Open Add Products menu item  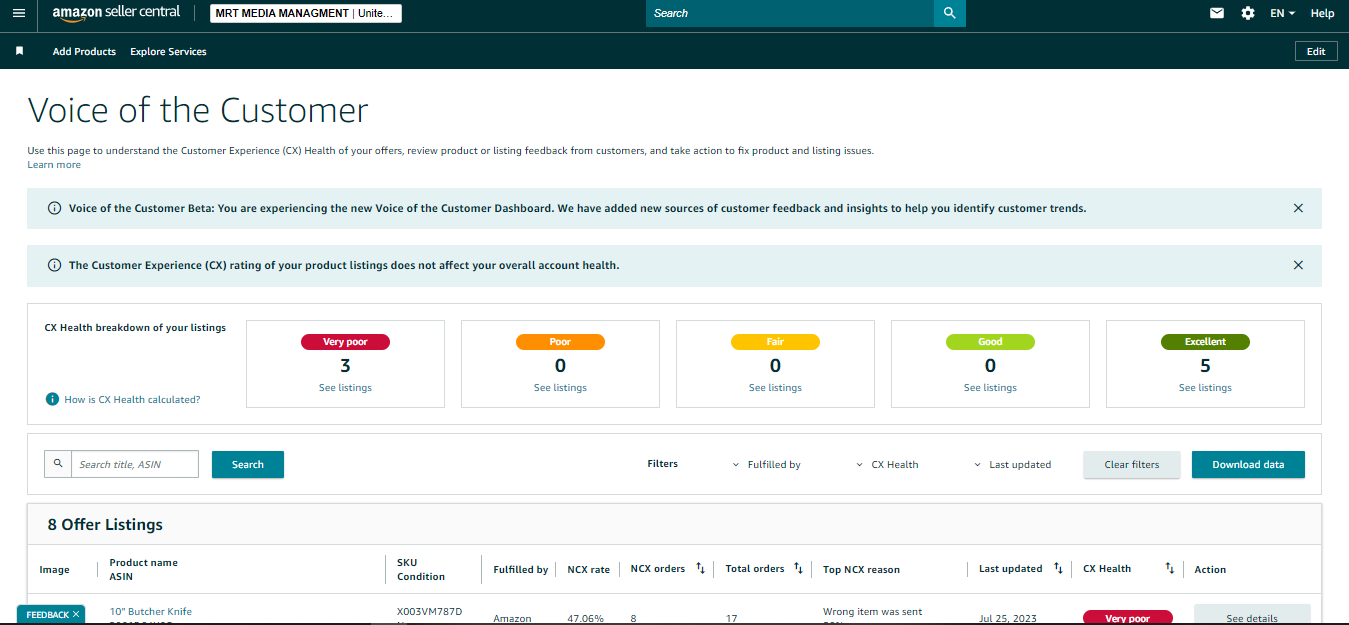coord(84,51)
